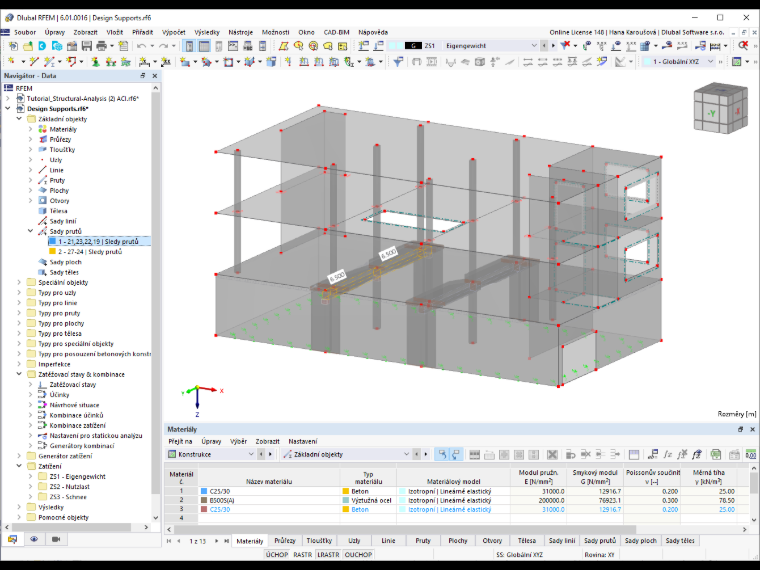This screenshot has height=570, width=760.
Task: Click the New Model icon
Action: [13, 46]
